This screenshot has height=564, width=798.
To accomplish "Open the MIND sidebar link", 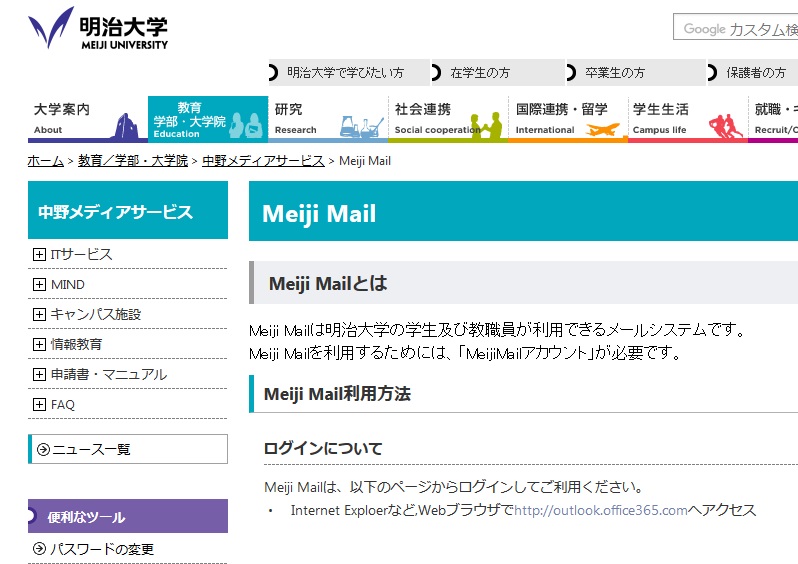I will [68, 284].
